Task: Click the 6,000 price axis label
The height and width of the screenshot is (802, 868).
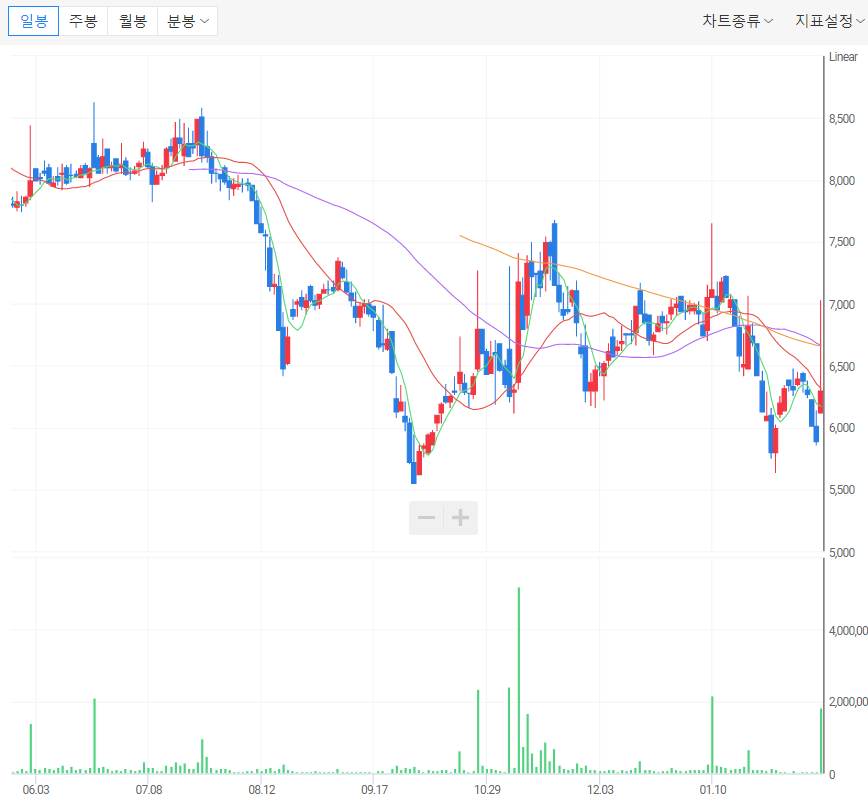Action: (841, 428)
